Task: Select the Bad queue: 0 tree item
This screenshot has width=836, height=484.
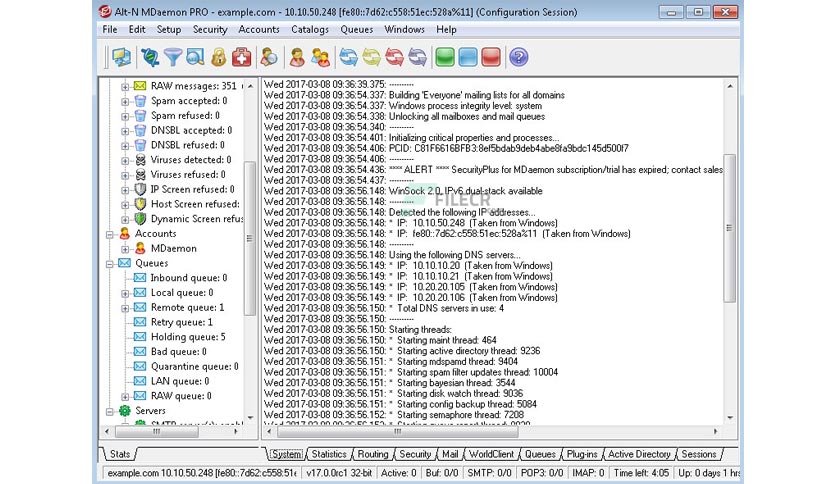Action: click(179, 352)
